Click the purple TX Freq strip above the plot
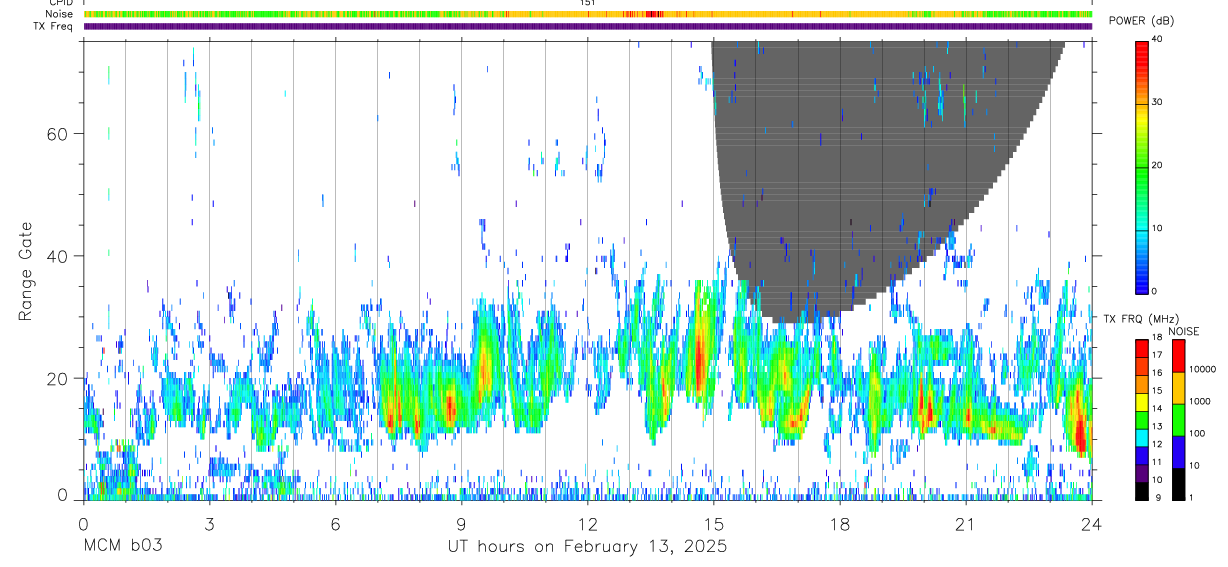Image resolution: width=1228 pixels, height=567 pixels. [587, 26]
